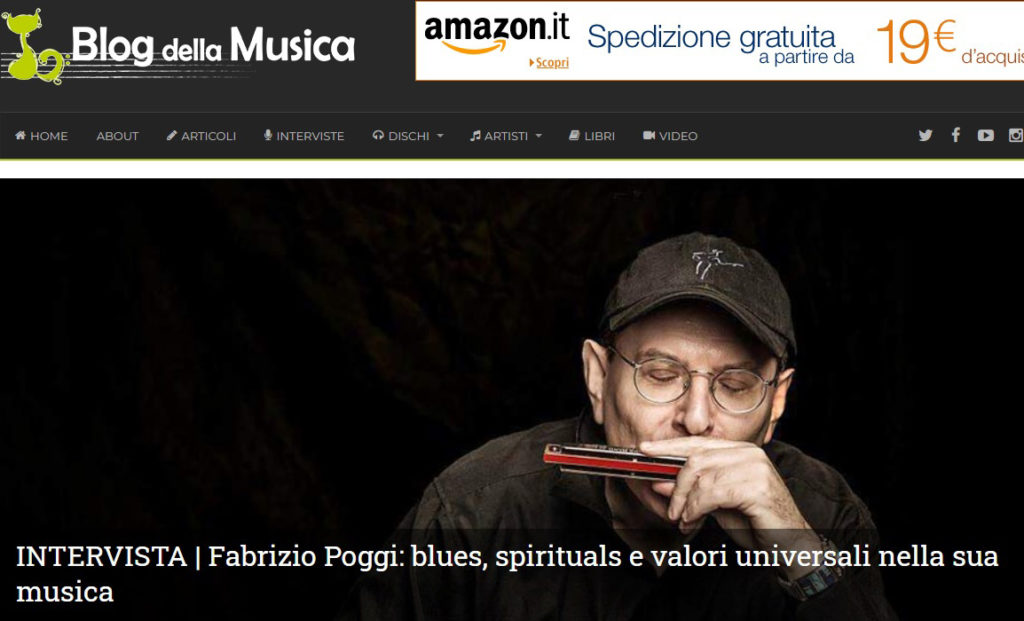Screen dimensions: 1024x621
Task: Open the Fabrizio Poggi interview headline
Action: click(507, 574)
